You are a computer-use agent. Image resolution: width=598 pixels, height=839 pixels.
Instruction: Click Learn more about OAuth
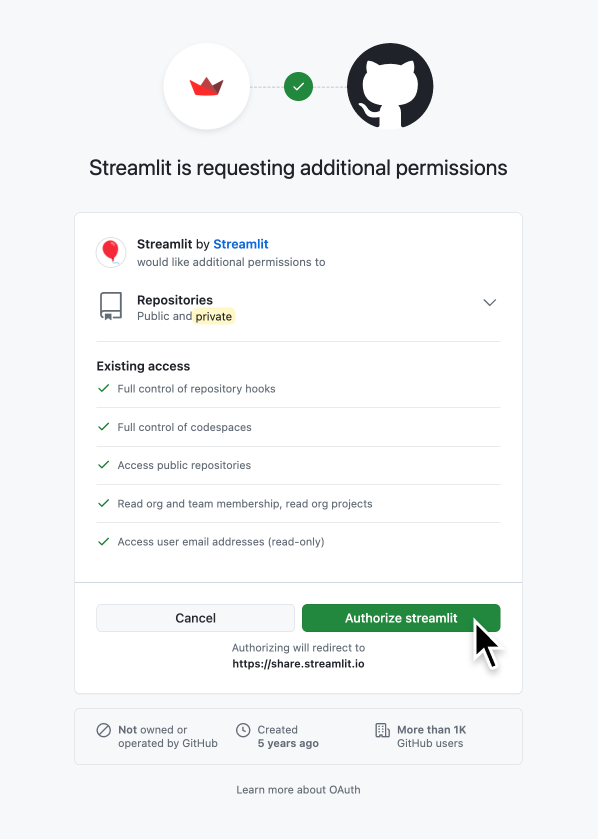298,789
